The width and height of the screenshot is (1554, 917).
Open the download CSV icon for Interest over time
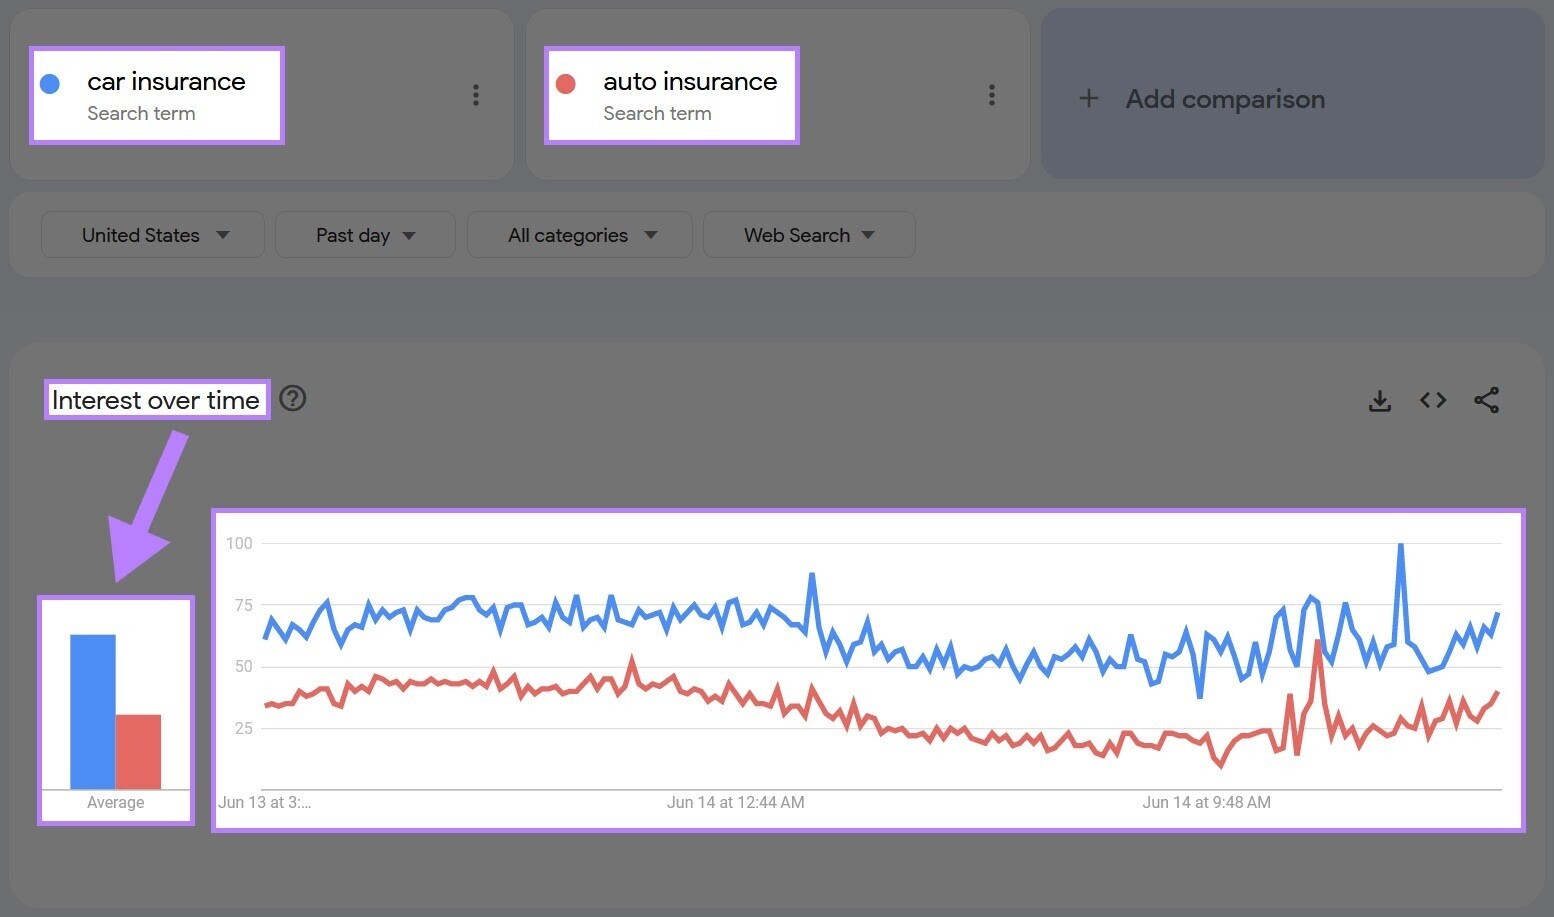(1380, 399)
